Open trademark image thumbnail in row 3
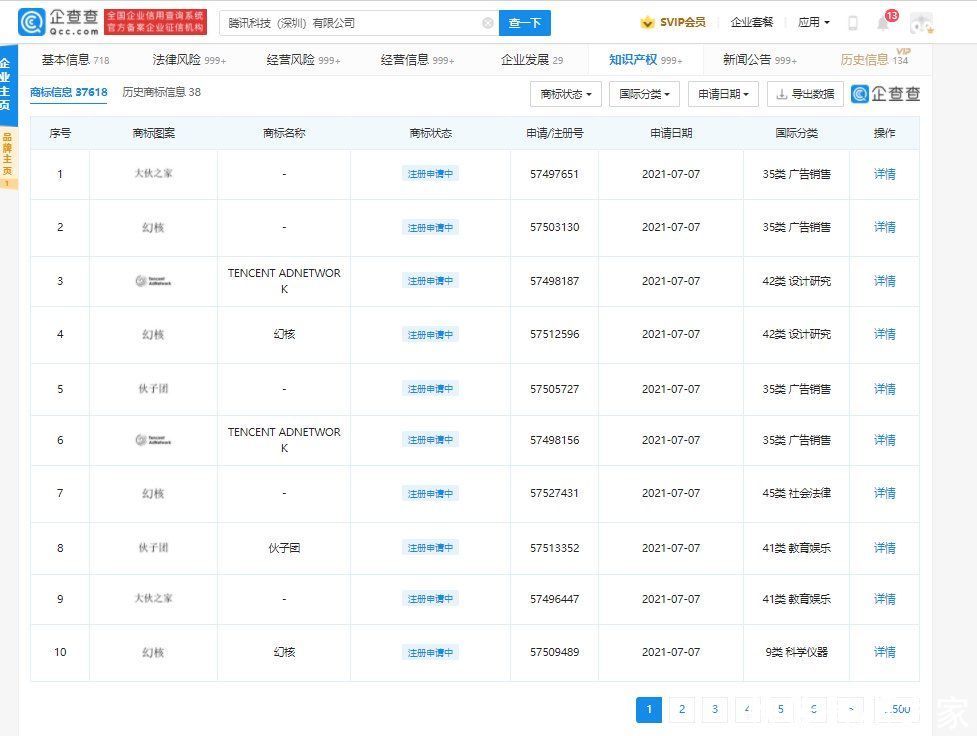The width and height of the screenshot is (977, 736). [153, 281]
